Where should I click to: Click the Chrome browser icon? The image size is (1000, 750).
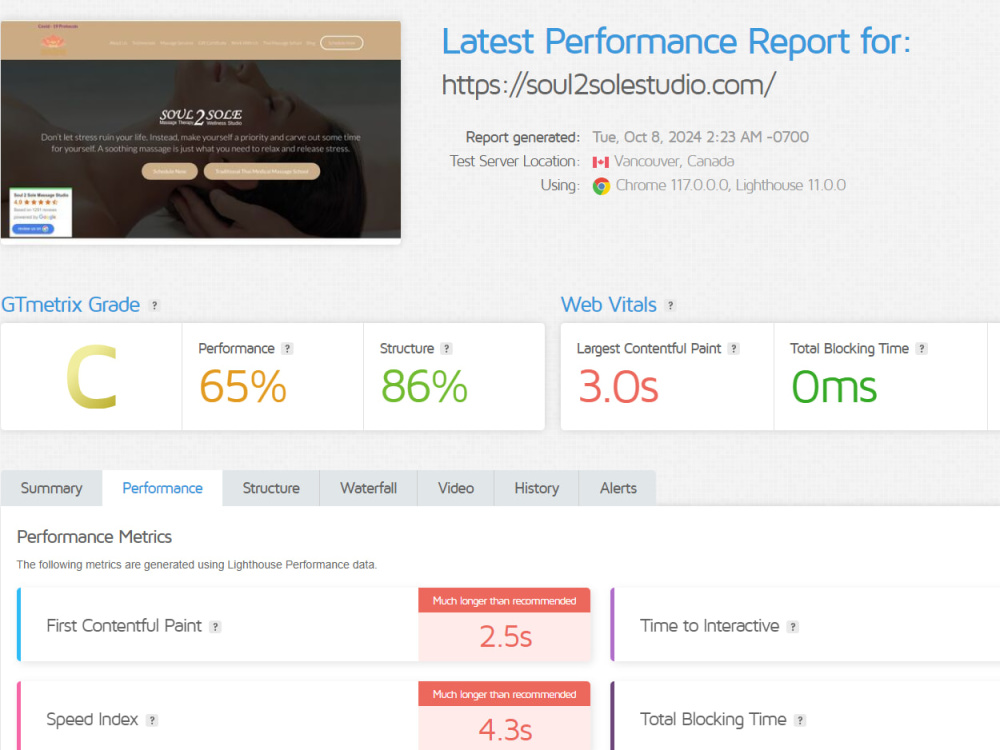tap(601, 186)
